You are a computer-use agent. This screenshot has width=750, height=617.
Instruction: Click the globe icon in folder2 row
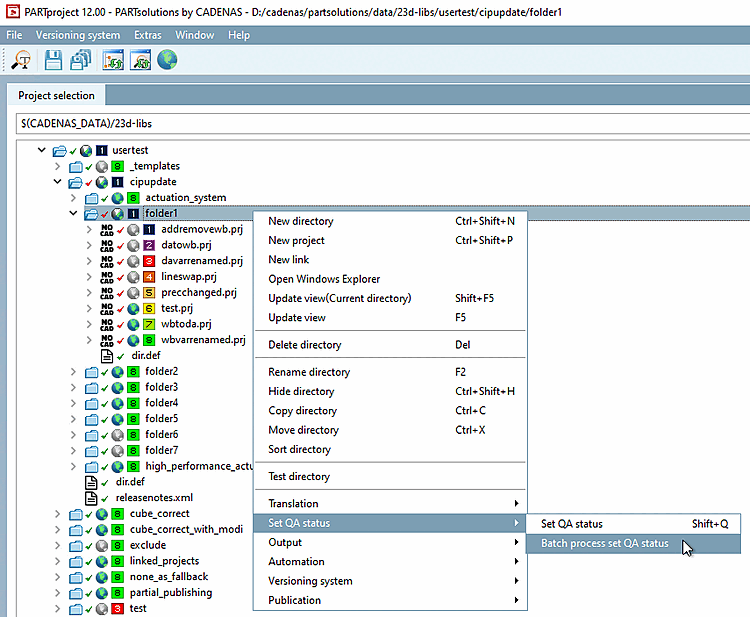(117, 372)
